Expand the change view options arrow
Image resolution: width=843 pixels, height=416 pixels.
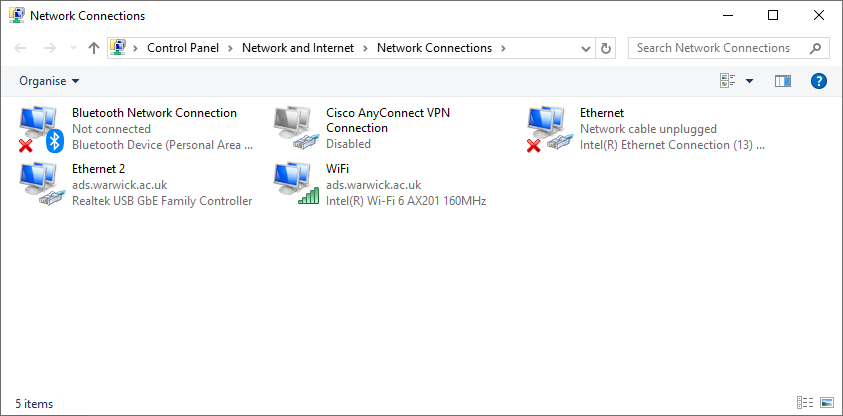tap(749, 81)
